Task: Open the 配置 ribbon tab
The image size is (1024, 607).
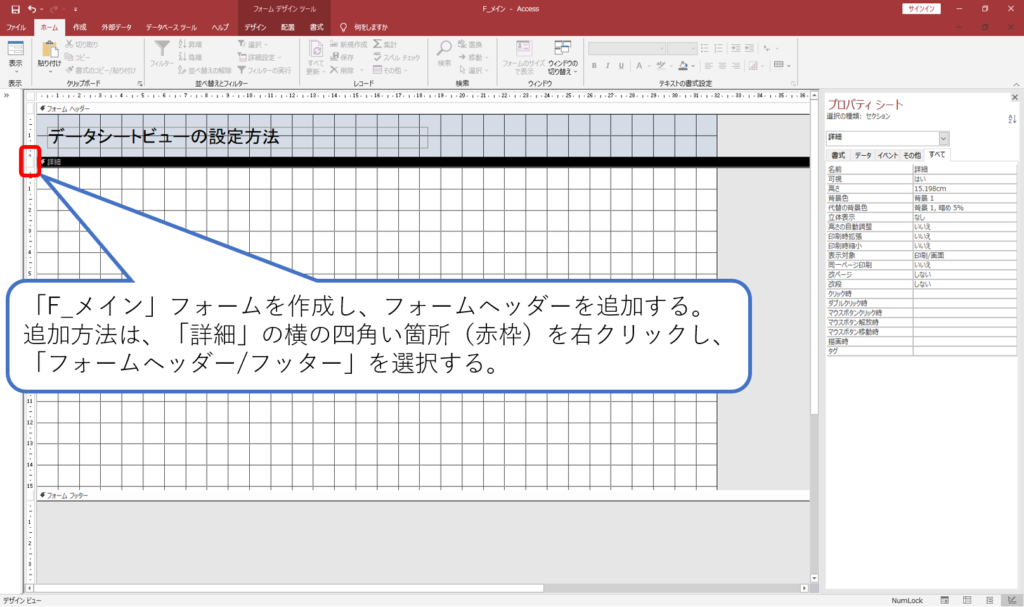Action: click(x=288, y=27)
